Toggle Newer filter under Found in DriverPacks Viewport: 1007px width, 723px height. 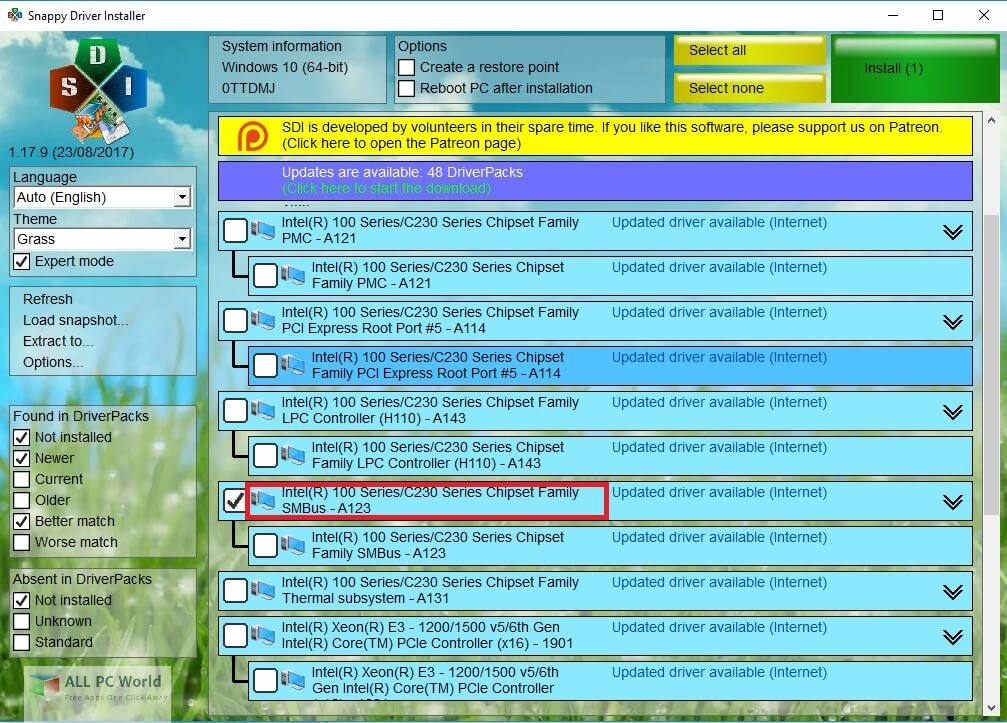click(x=22, y=458)
